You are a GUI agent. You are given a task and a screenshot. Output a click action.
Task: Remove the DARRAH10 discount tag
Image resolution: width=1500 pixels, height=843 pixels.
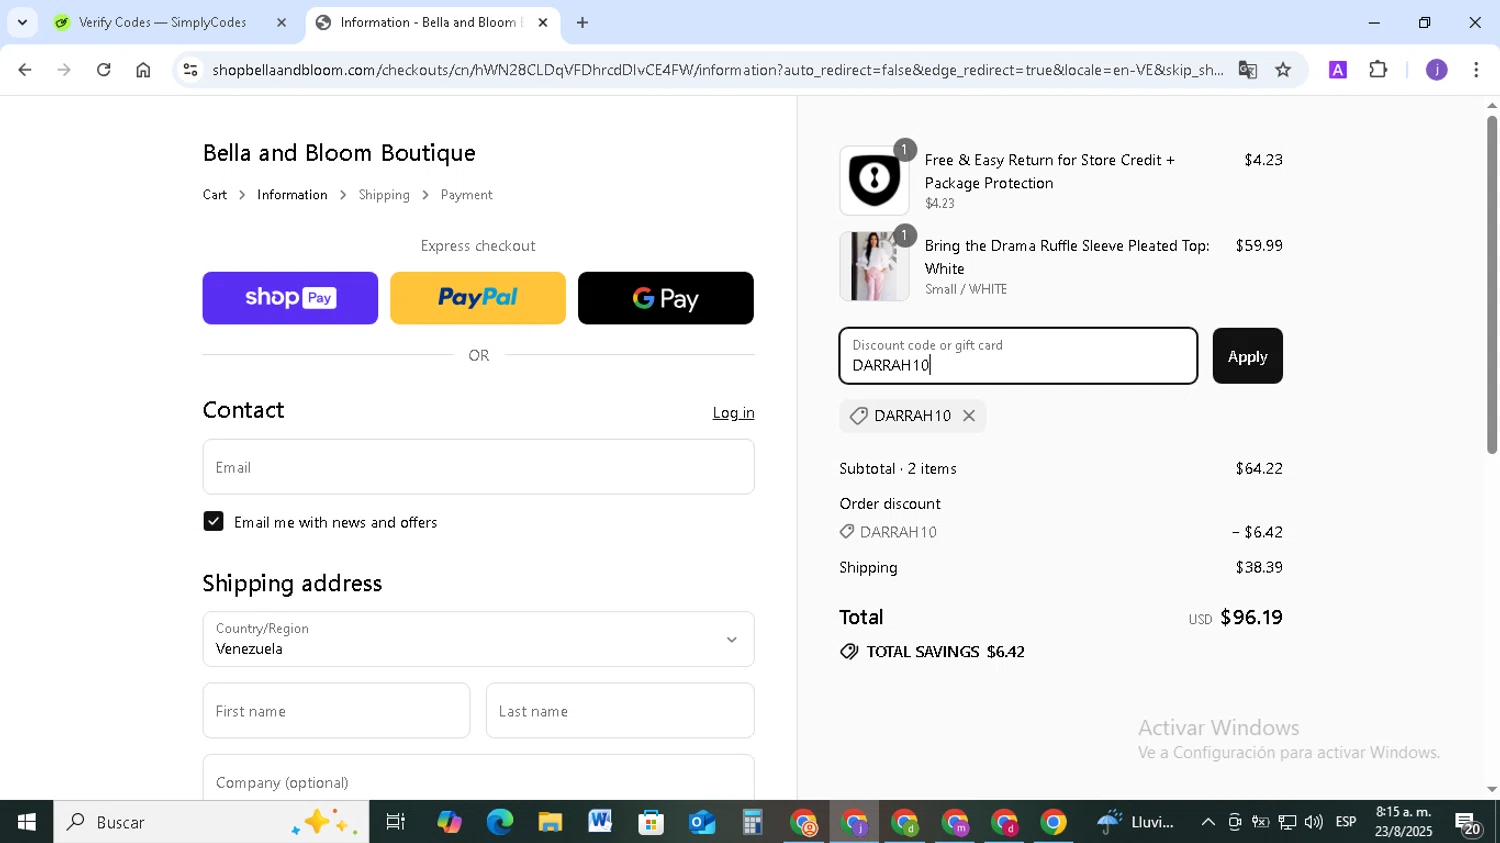coord(969,416)
